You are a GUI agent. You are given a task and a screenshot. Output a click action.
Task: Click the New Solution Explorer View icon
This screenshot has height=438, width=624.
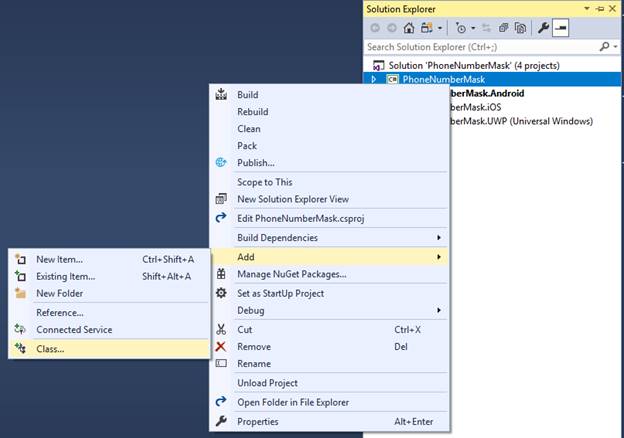pyautogui.click(x=221, y=199)
